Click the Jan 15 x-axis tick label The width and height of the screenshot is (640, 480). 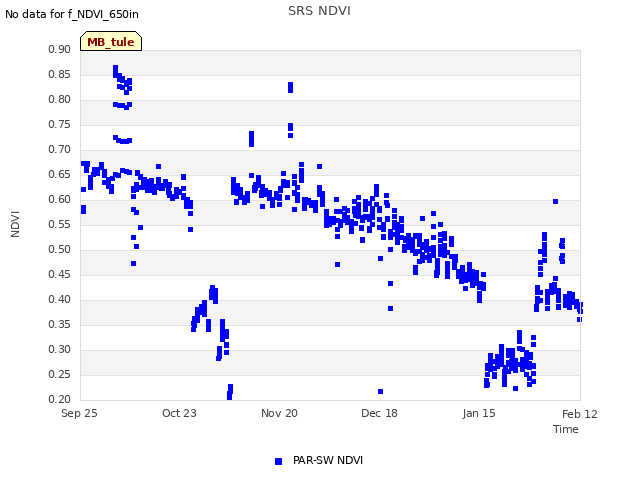479,413
